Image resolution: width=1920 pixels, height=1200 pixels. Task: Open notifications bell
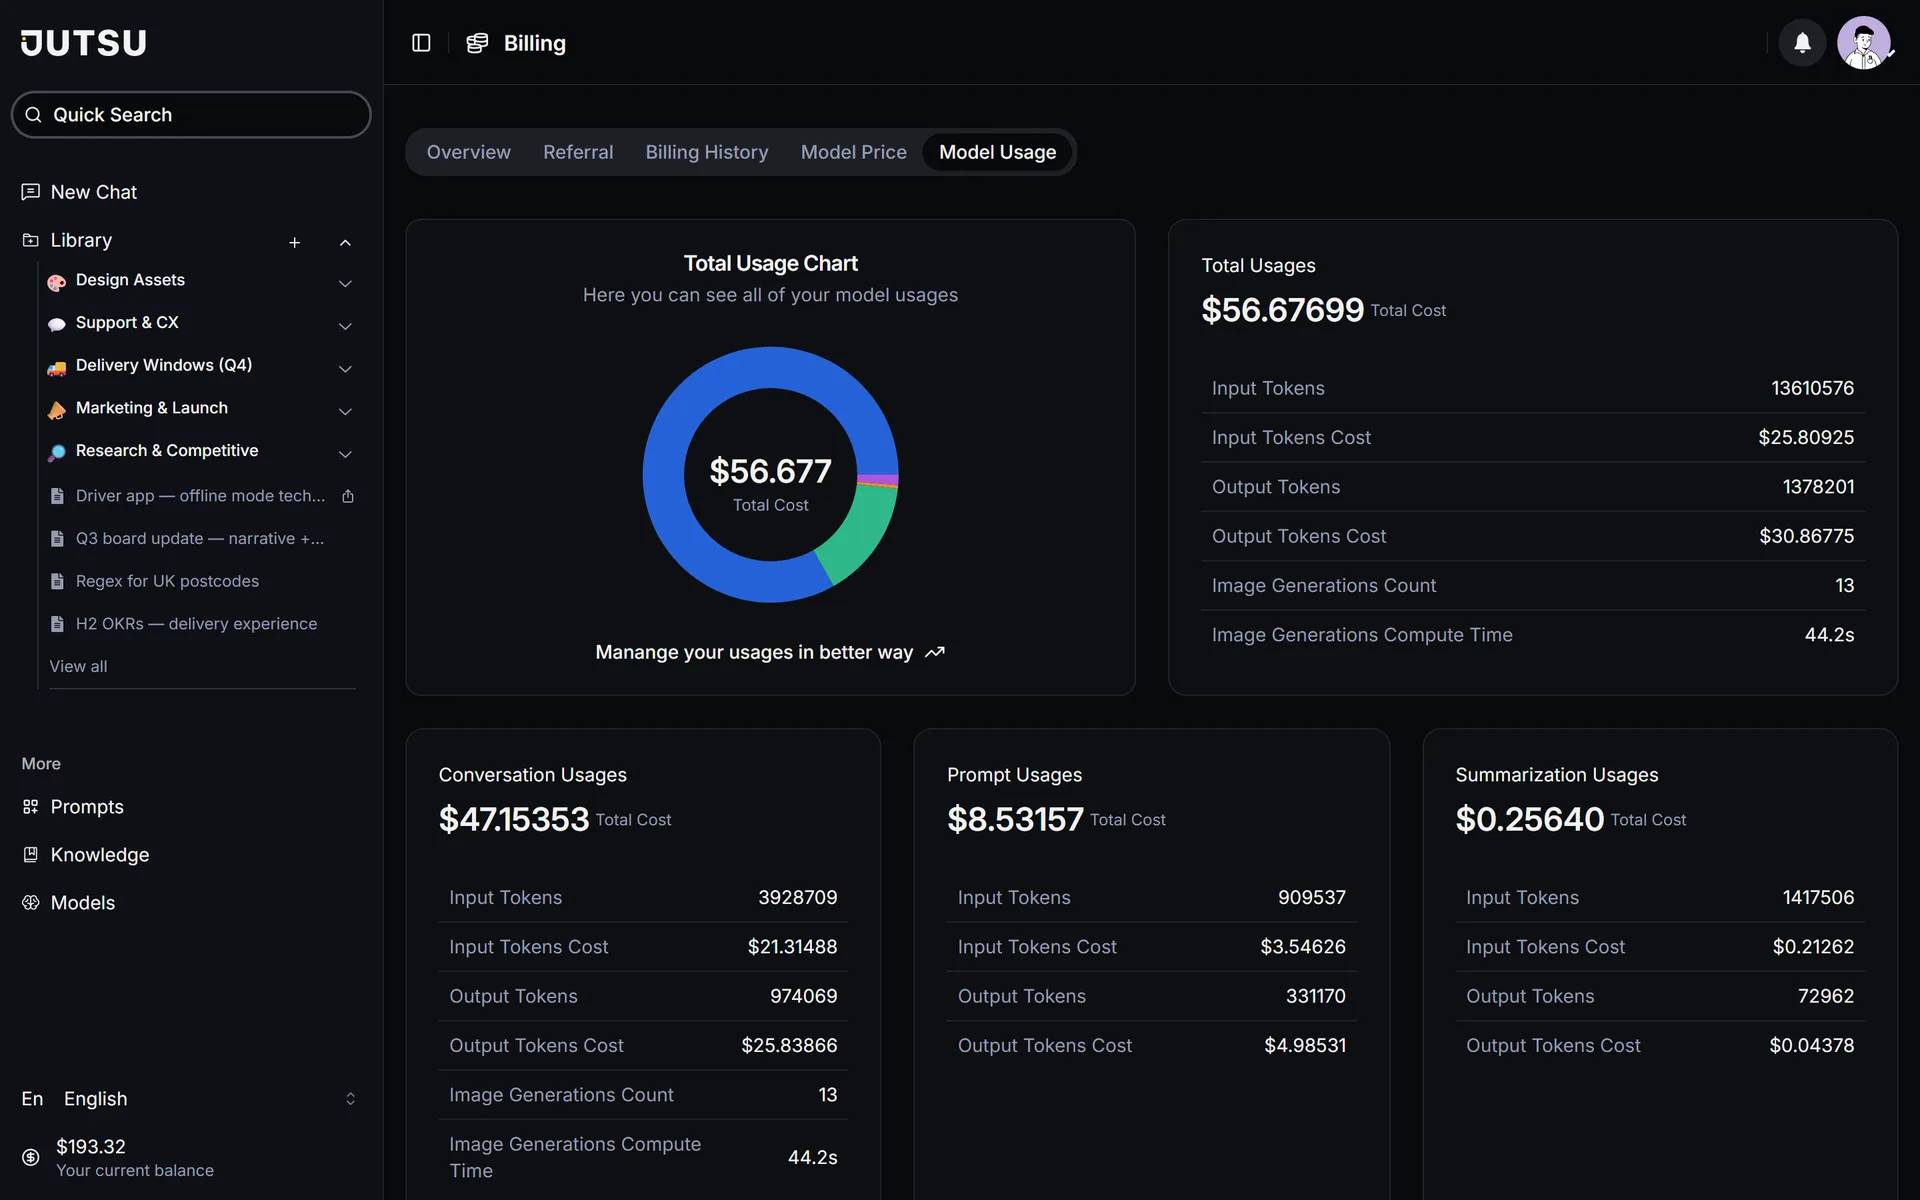(x=1802, y=43)
